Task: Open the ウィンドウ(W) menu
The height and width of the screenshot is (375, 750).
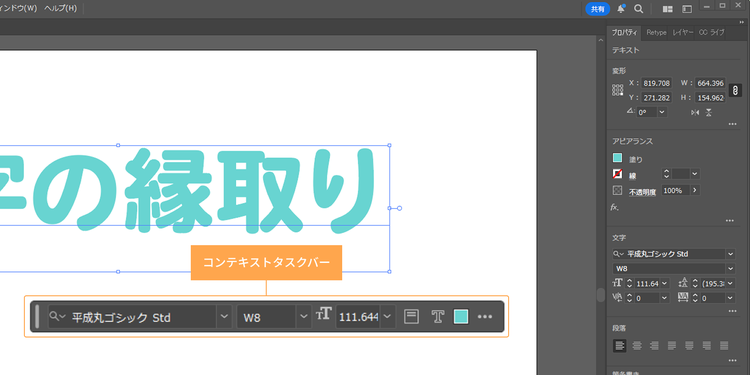Action: point(19,9)
